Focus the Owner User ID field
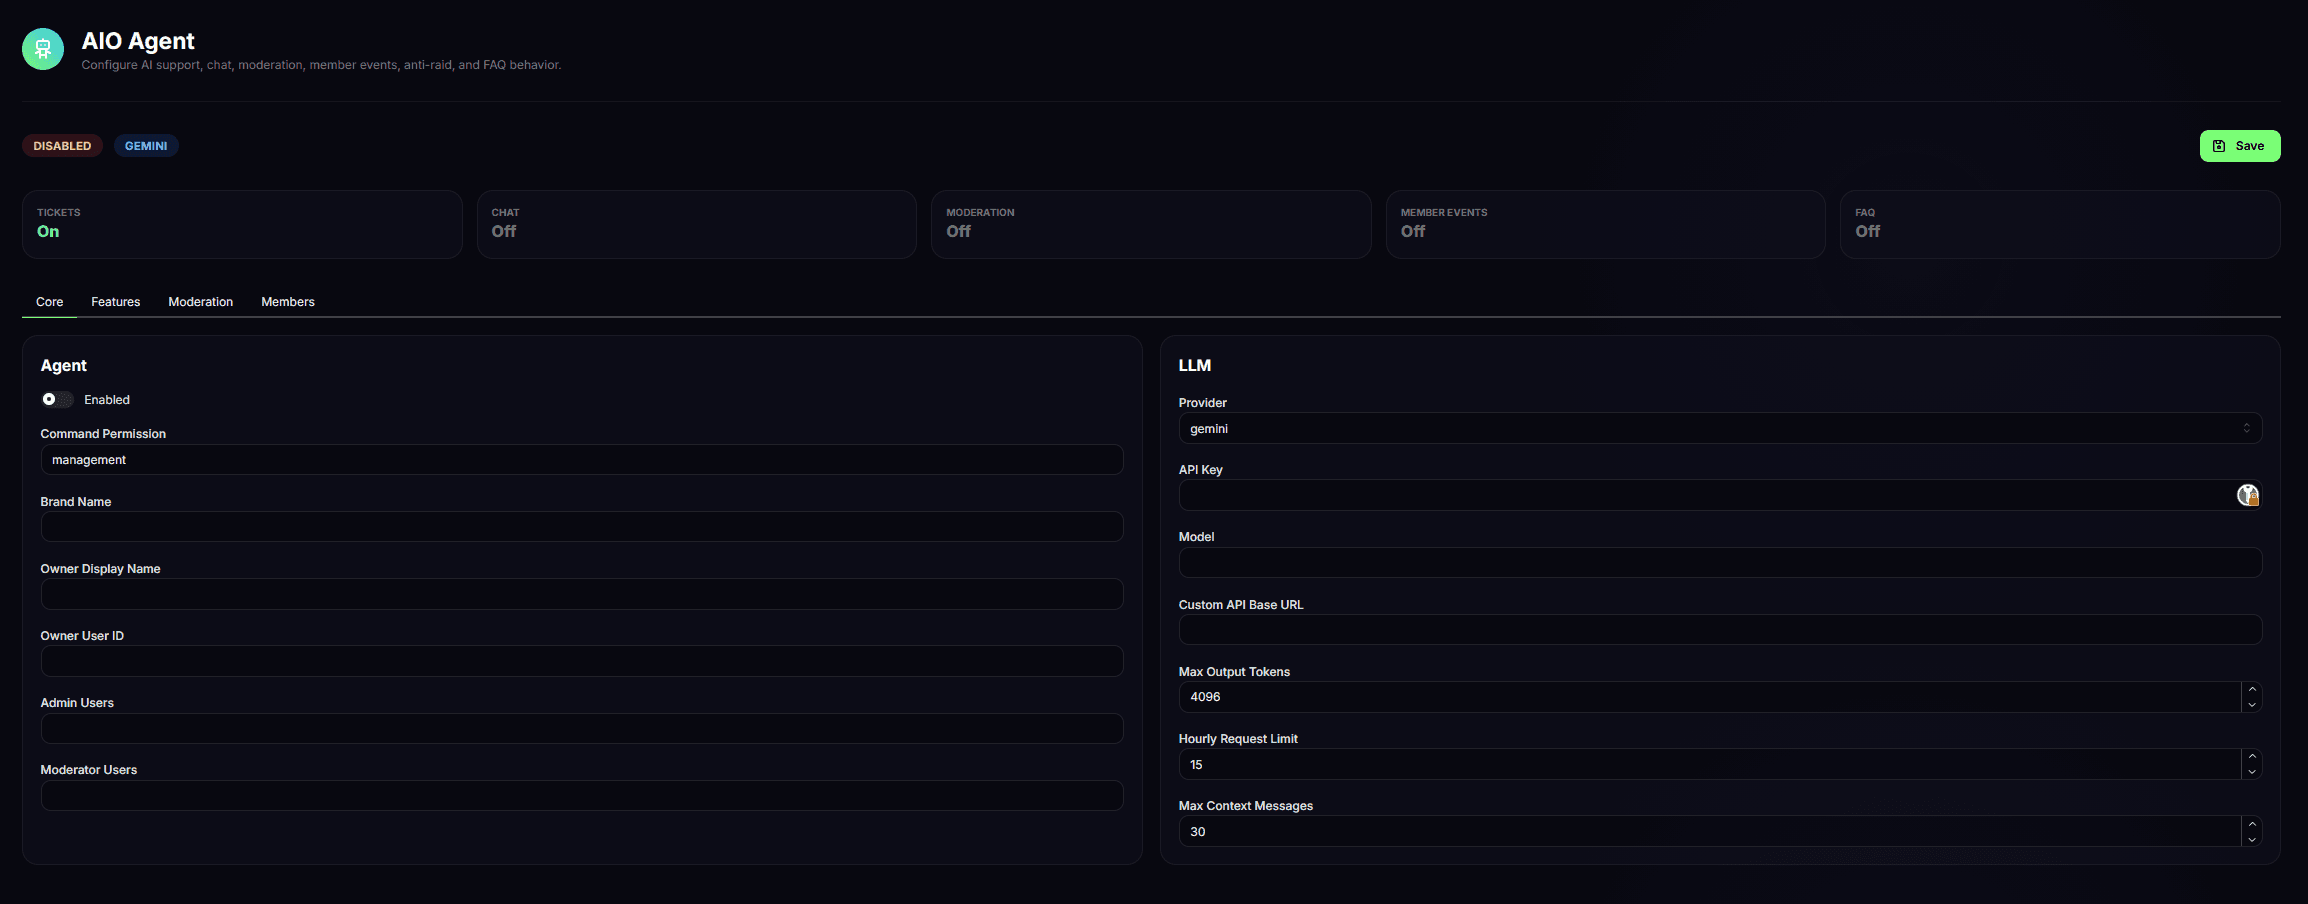Viewport: 2308px width, 904px height. point(582,661)
